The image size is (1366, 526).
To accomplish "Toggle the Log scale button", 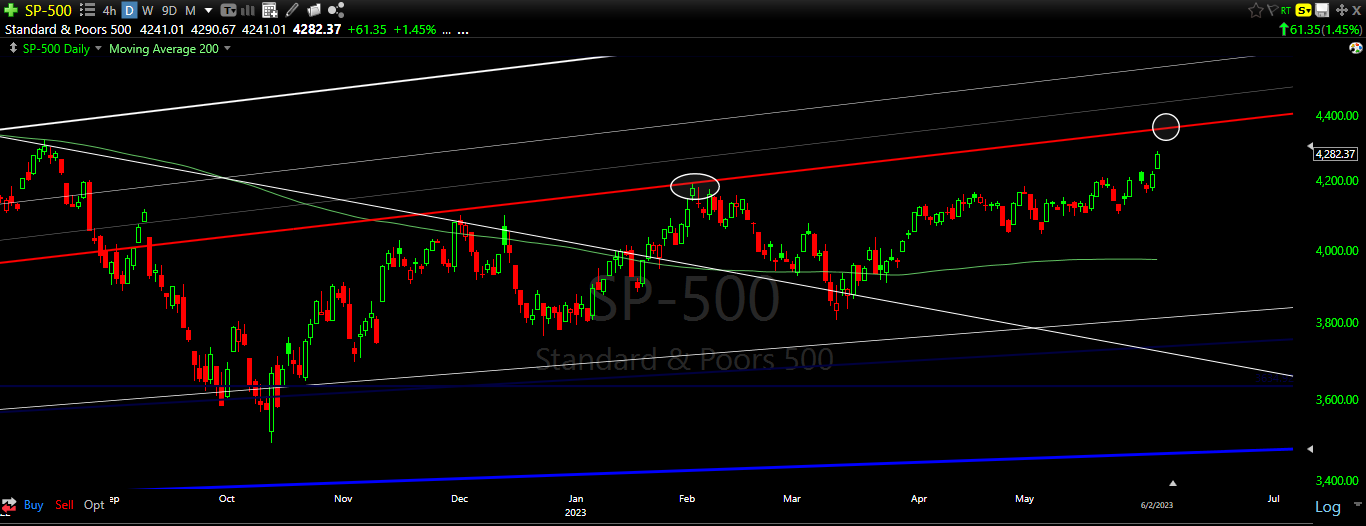I will point(1327,507).
